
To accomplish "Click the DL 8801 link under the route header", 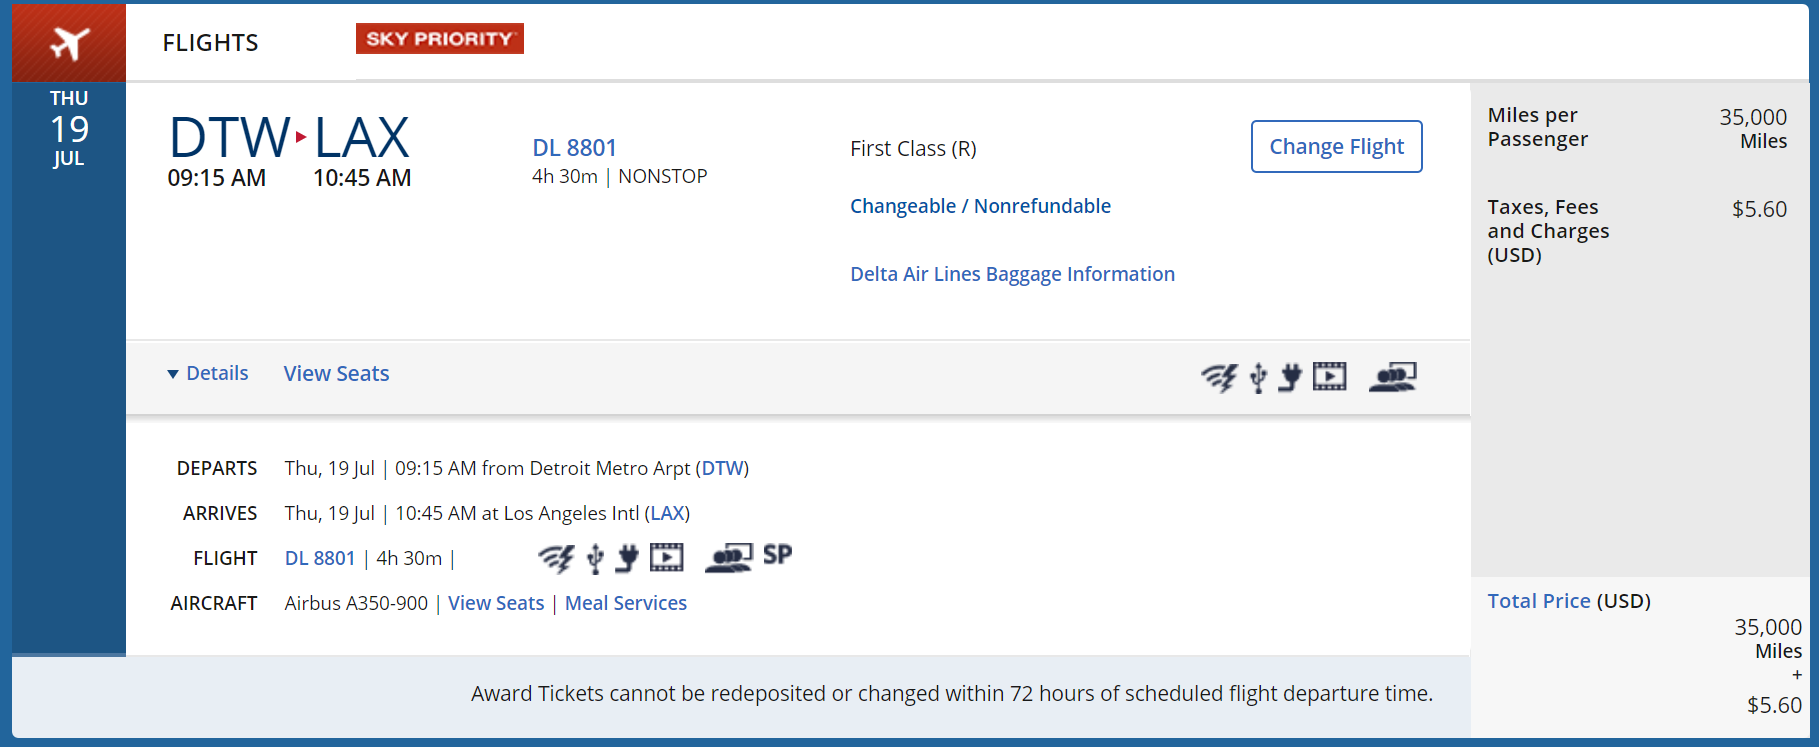I will tap(574, 148).
